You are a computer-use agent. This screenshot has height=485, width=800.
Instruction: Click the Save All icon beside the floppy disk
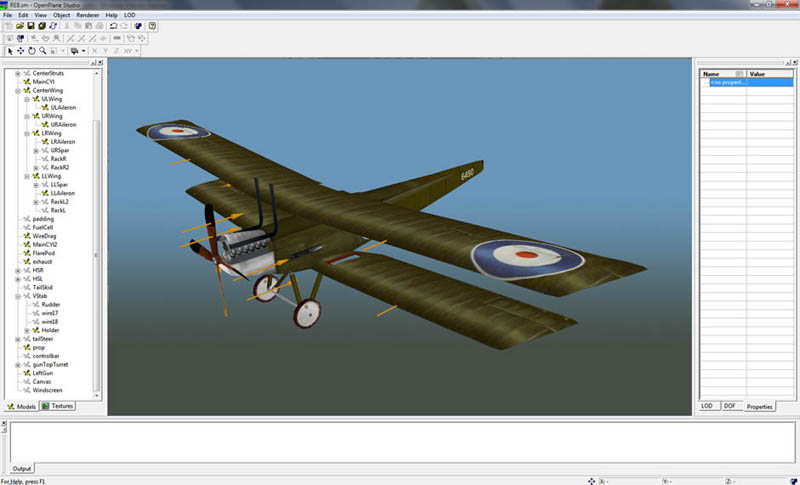(x=42, y=26)
